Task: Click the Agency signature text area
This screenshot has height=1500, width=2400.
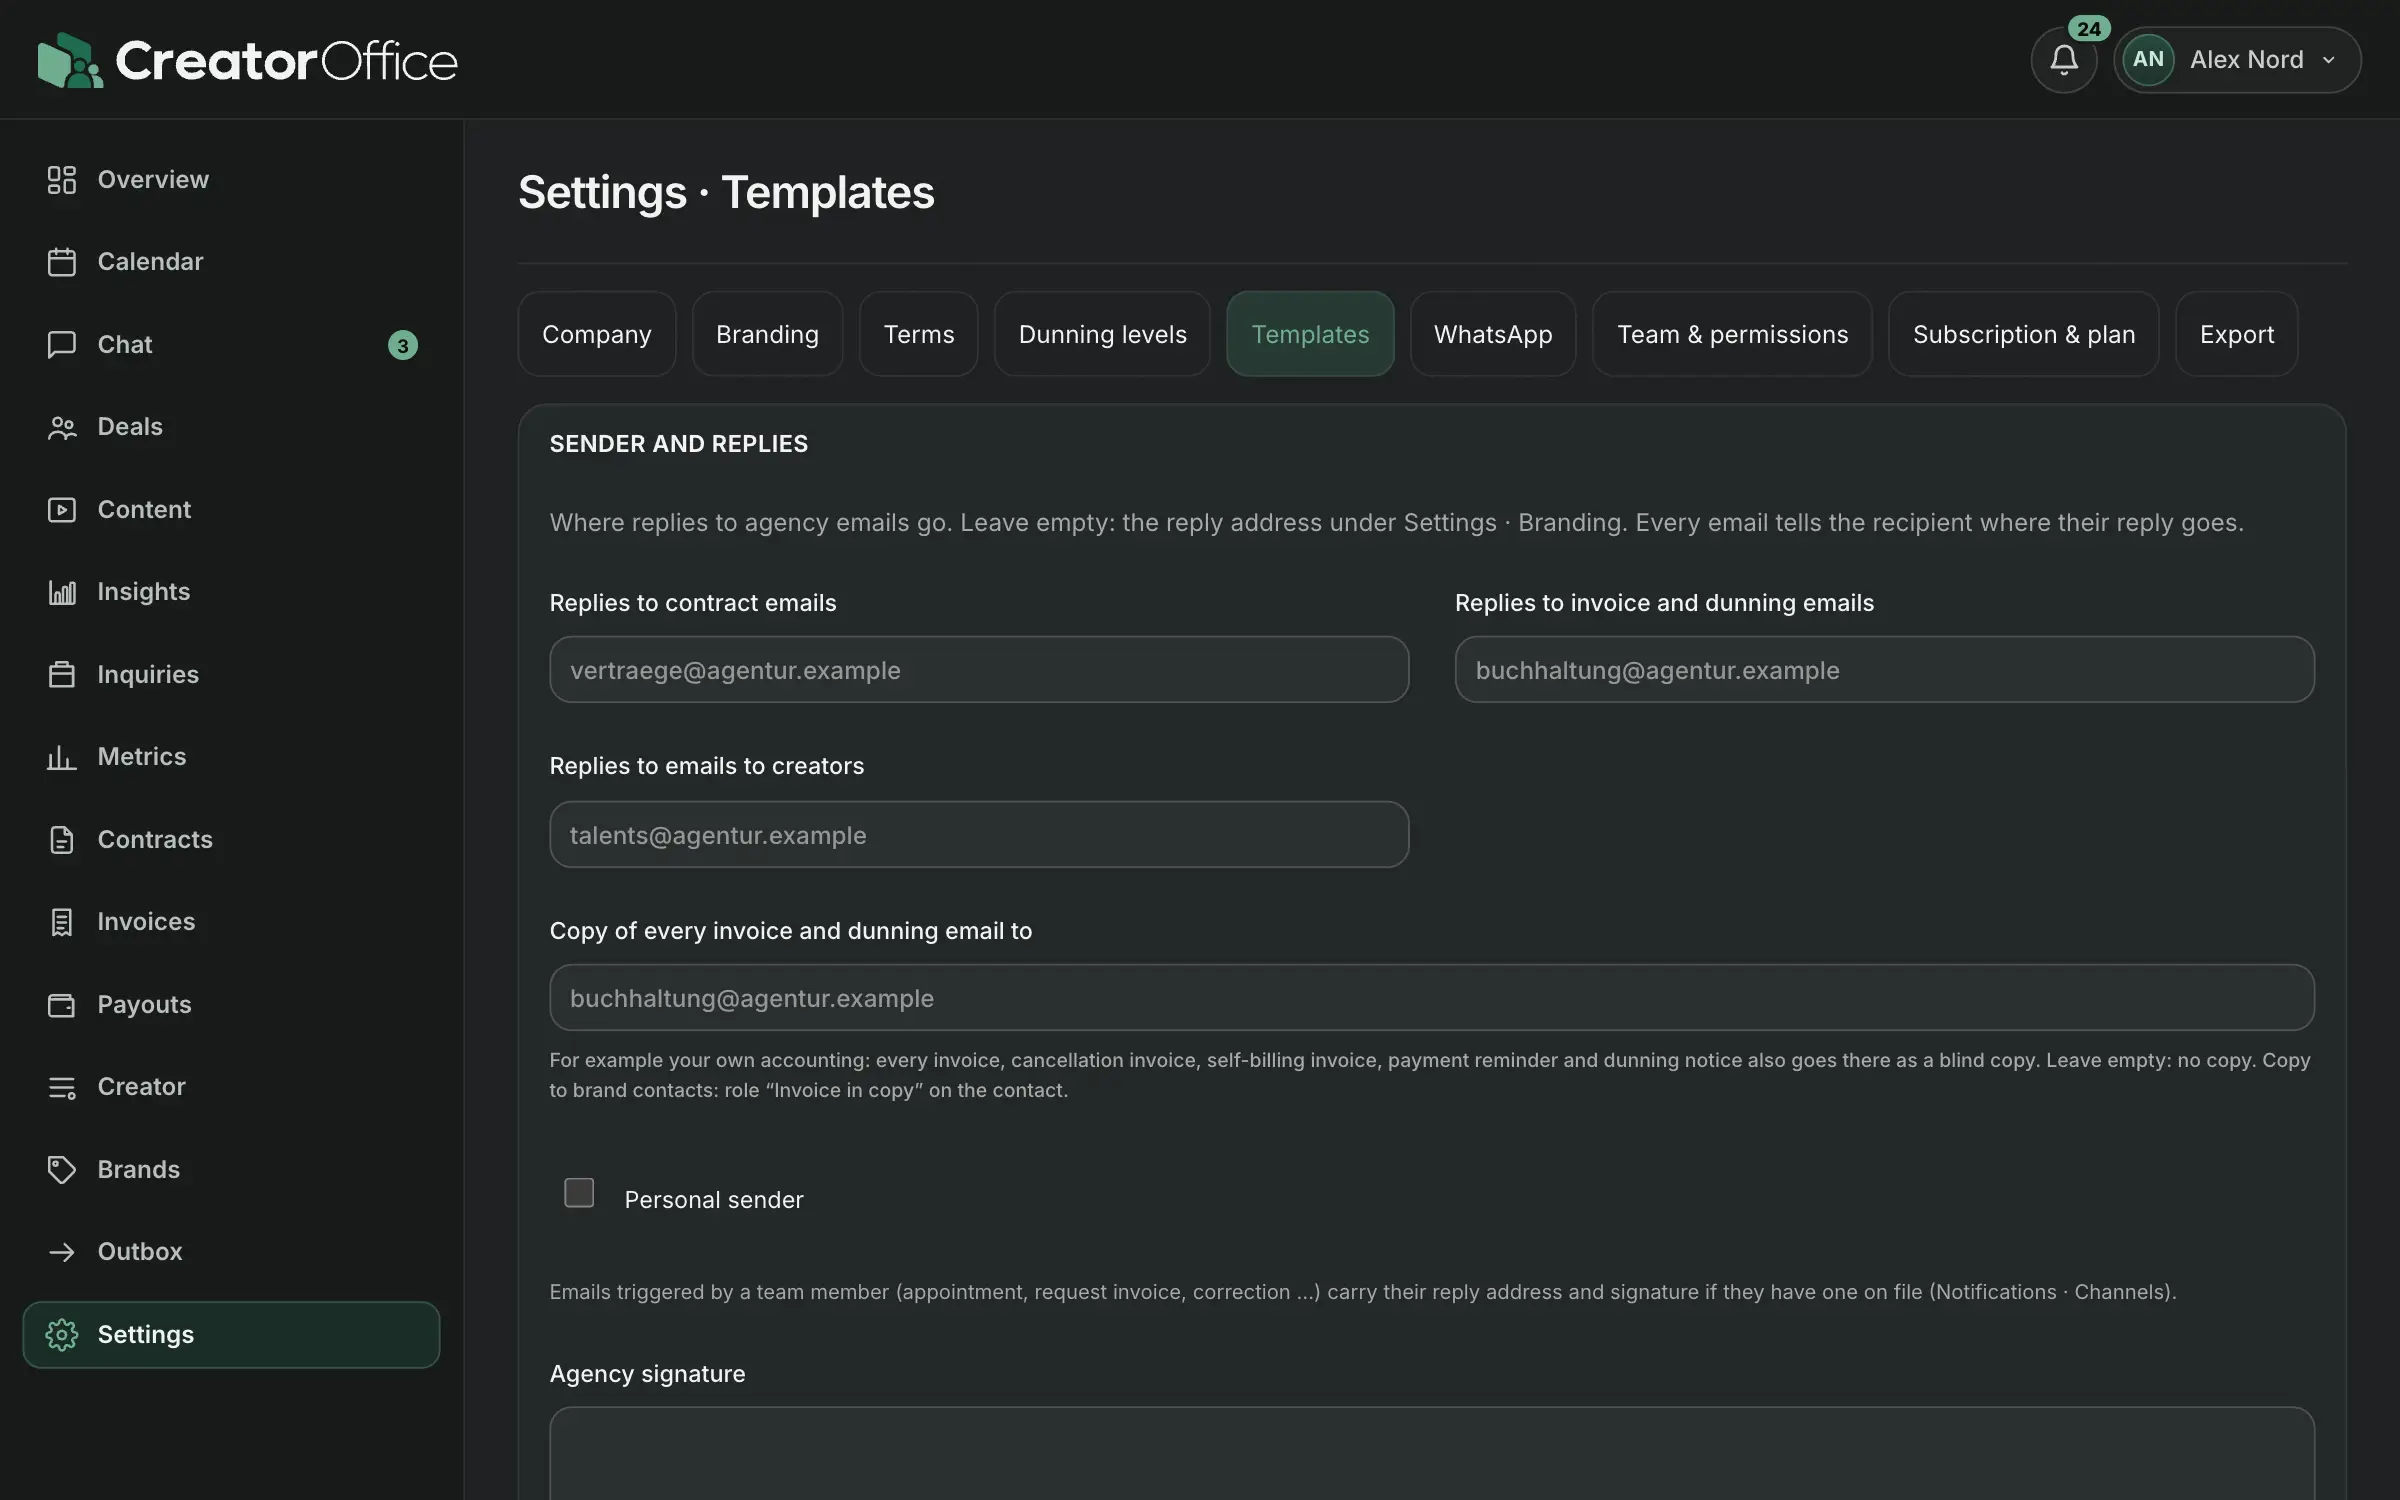Action: (1432, 1454)
